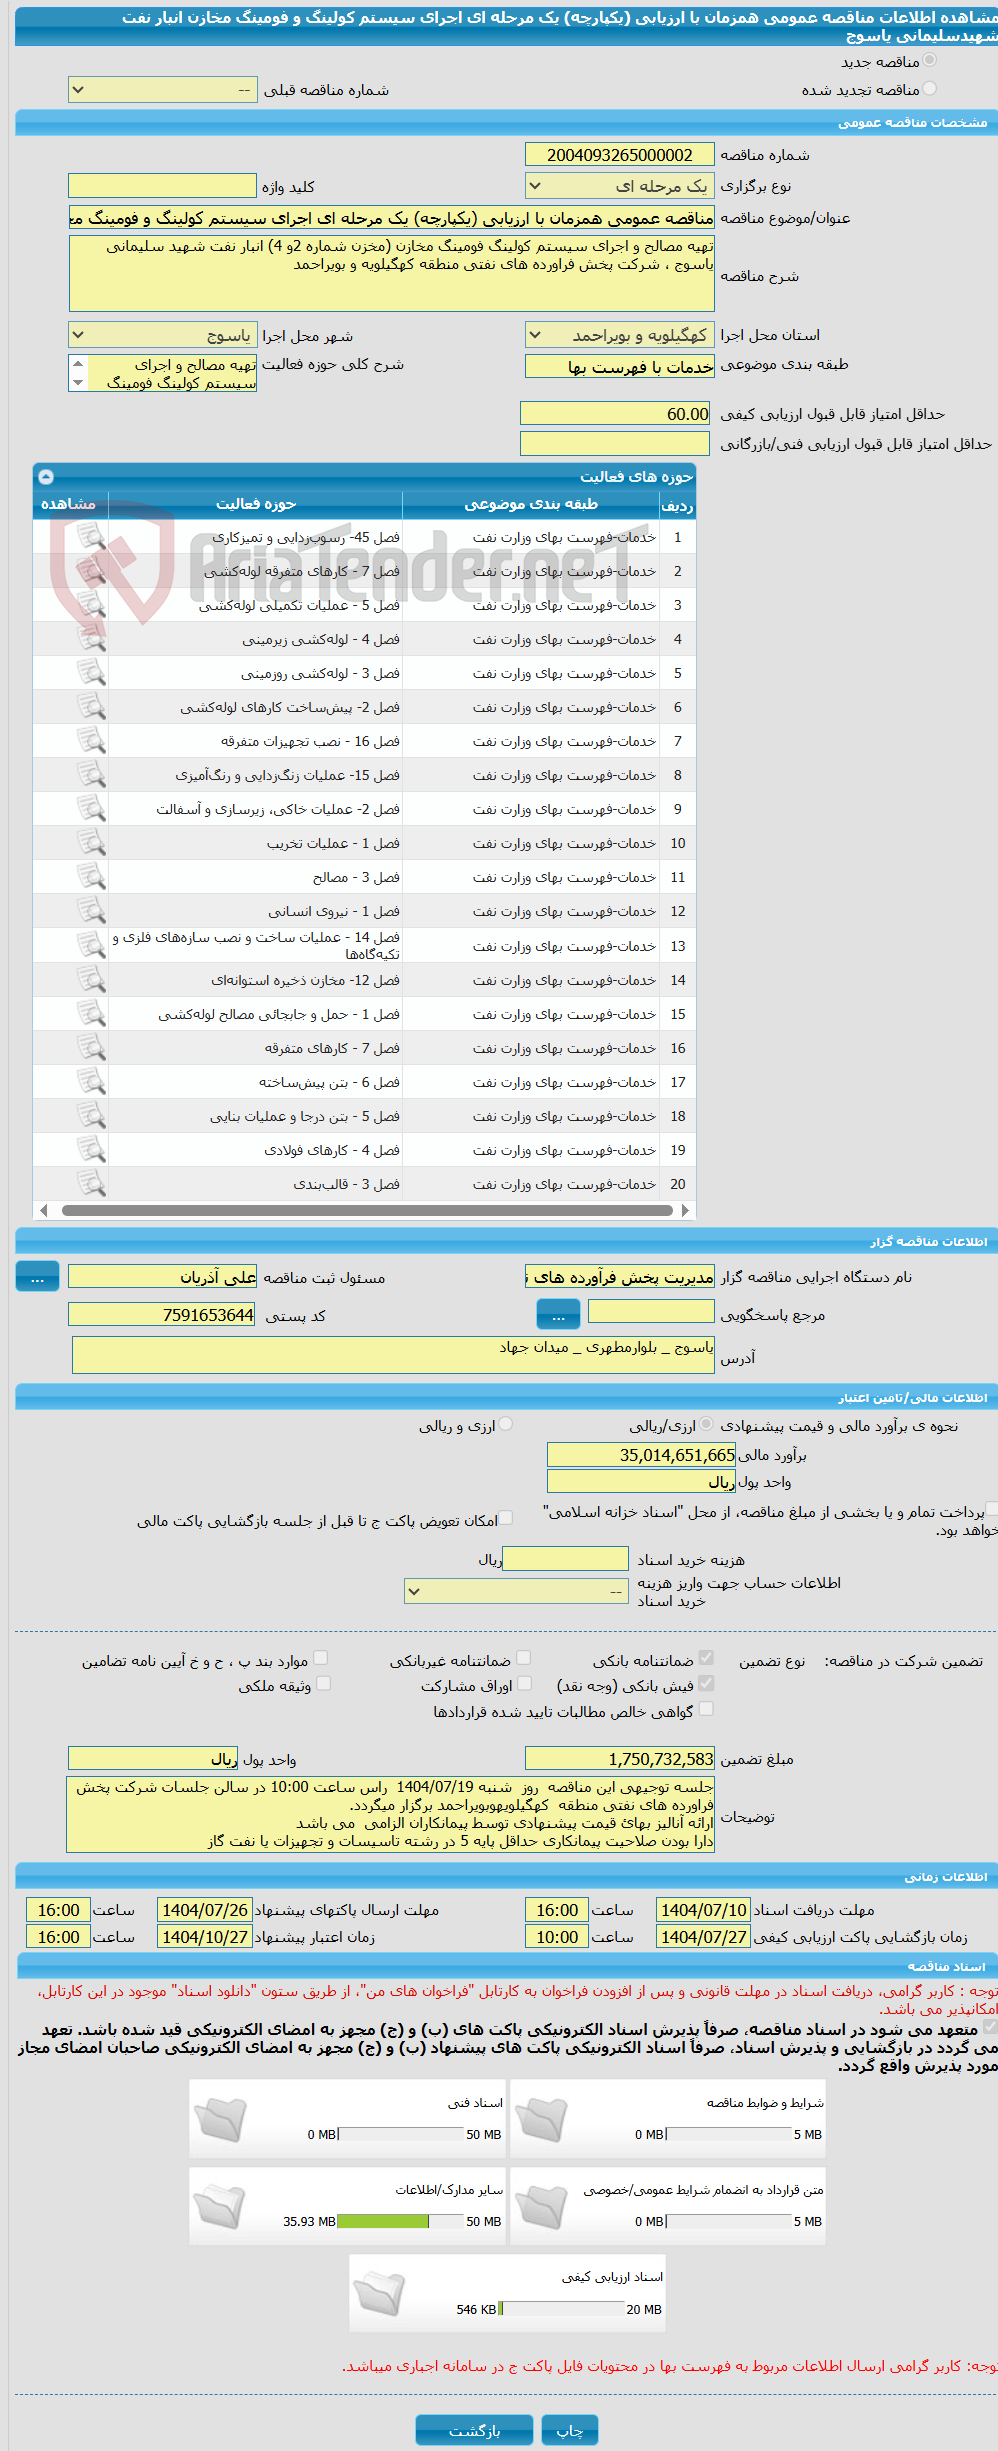Image resolution: width=998 pixels, height=2451 pixels.
Task: Click view icon in row 18
Action: pyautogui.click(x=91, y=1116)
